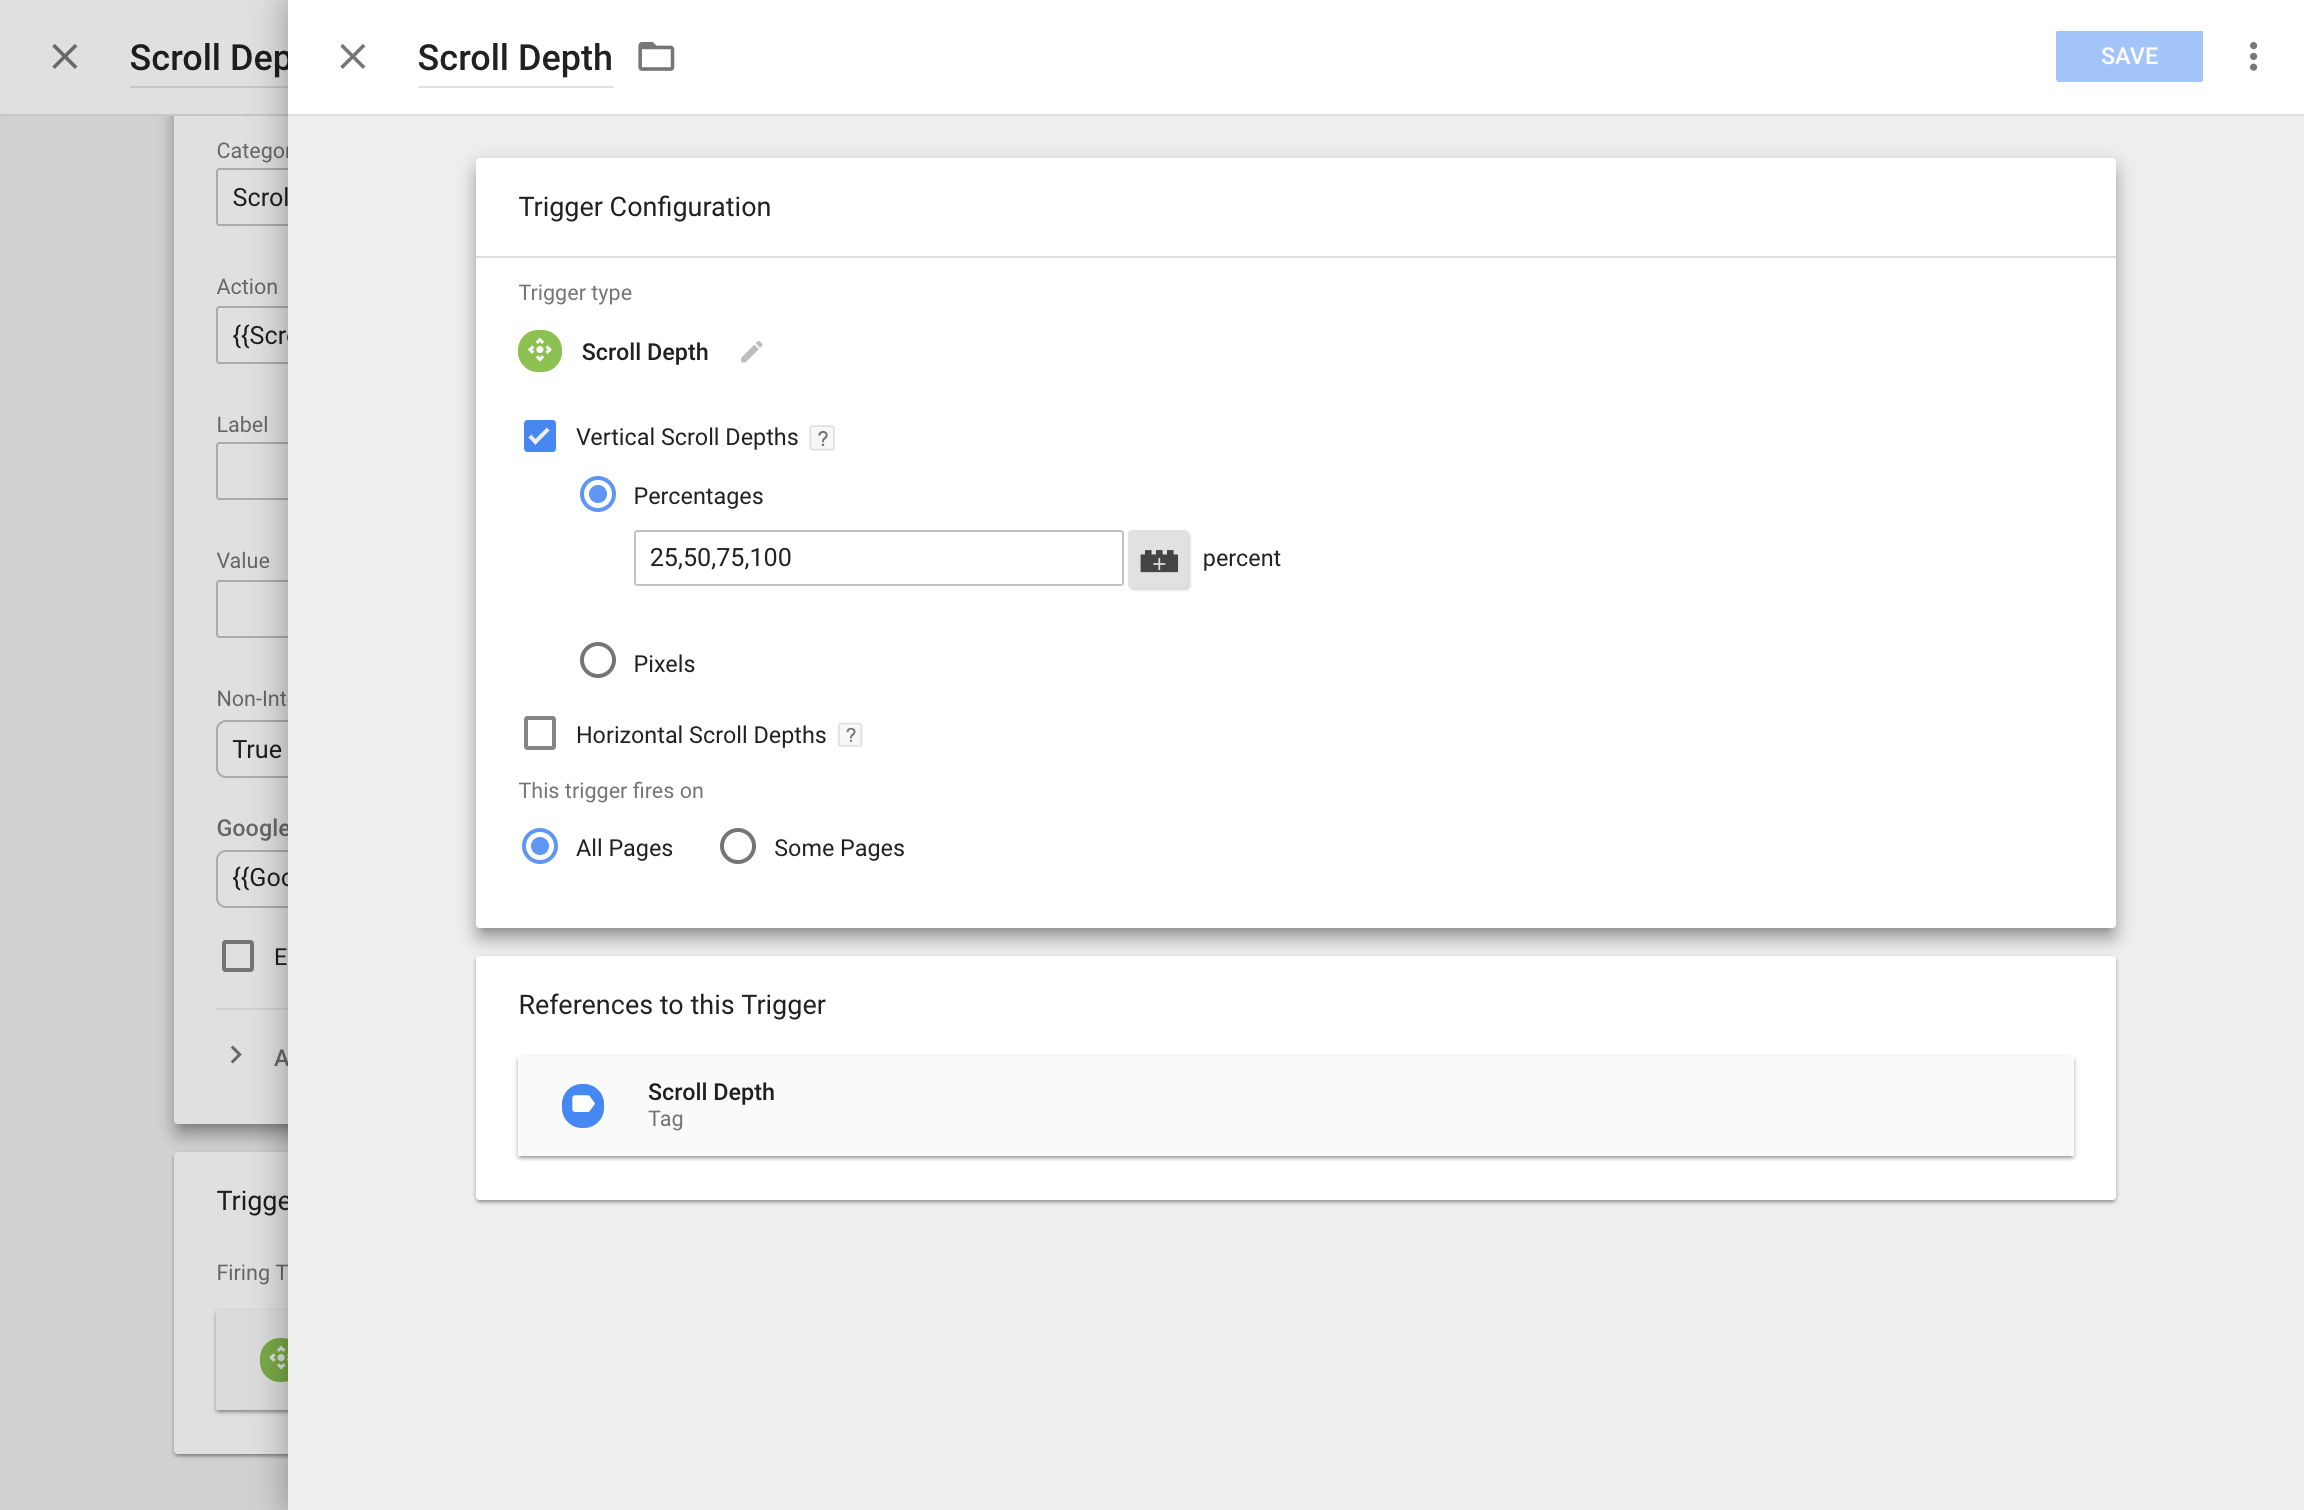
Task: Open the variable picker beside the percentages field
Action: point(1159,558)
